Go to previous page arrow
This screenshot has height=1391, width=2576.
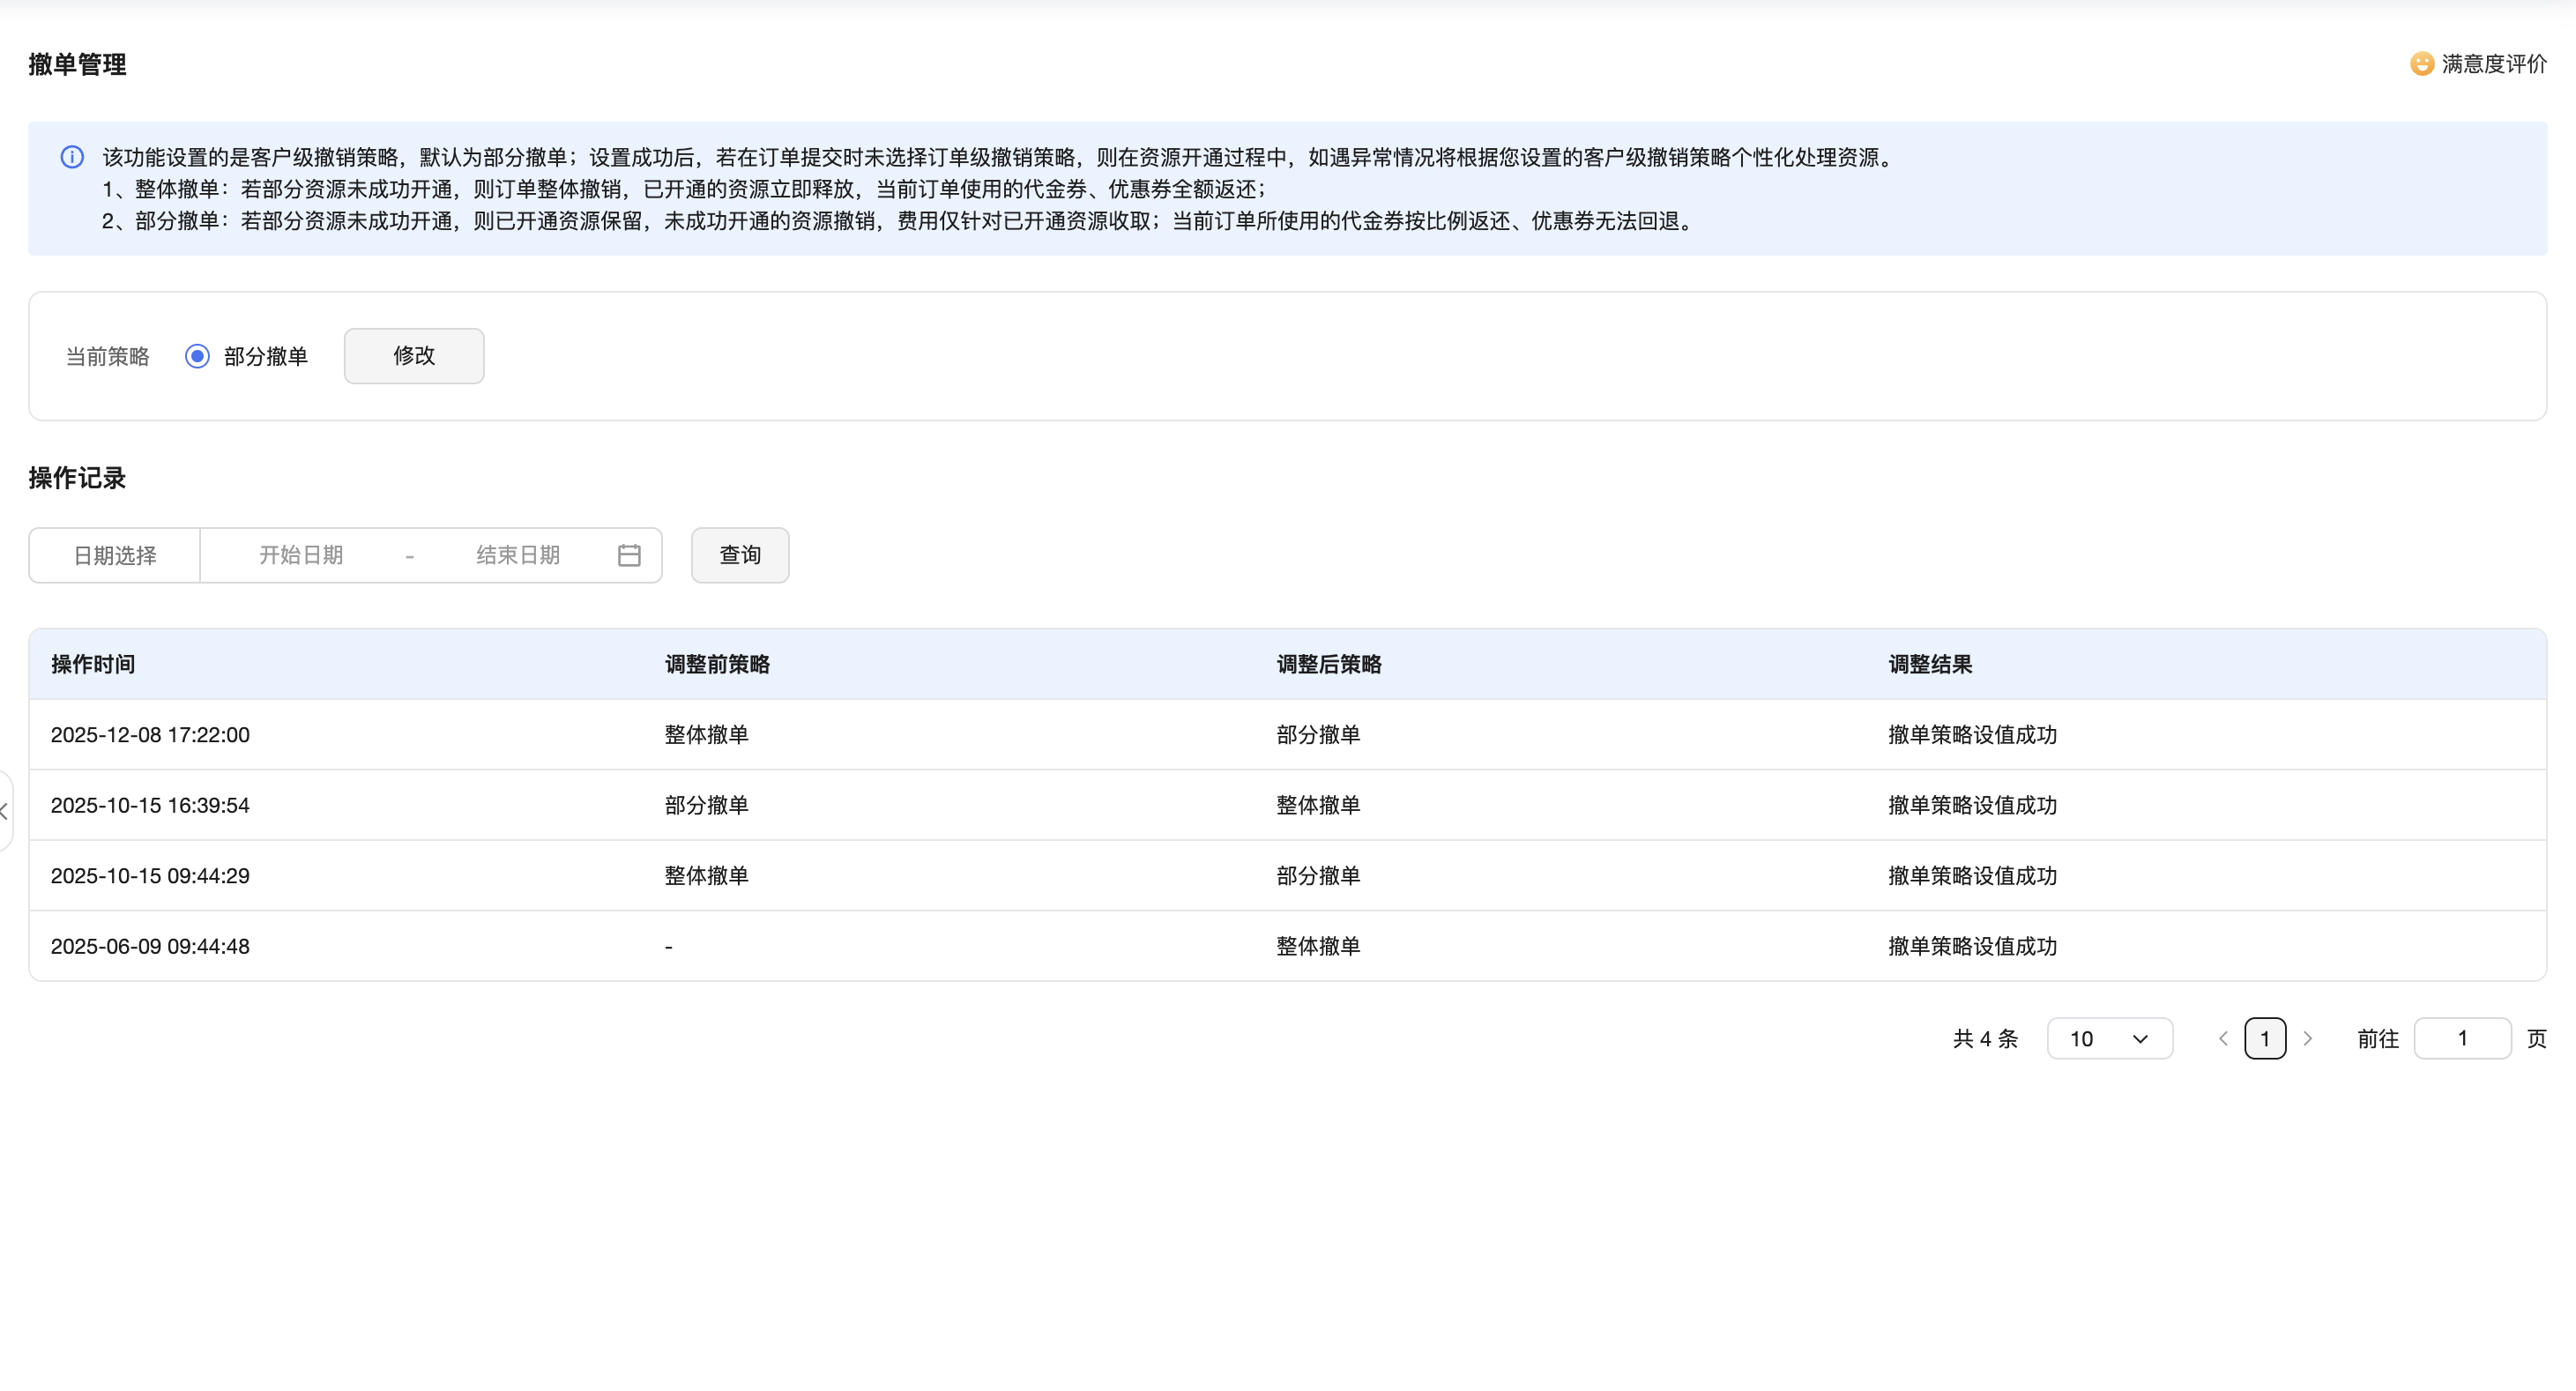click(x=2223, y=1039)
